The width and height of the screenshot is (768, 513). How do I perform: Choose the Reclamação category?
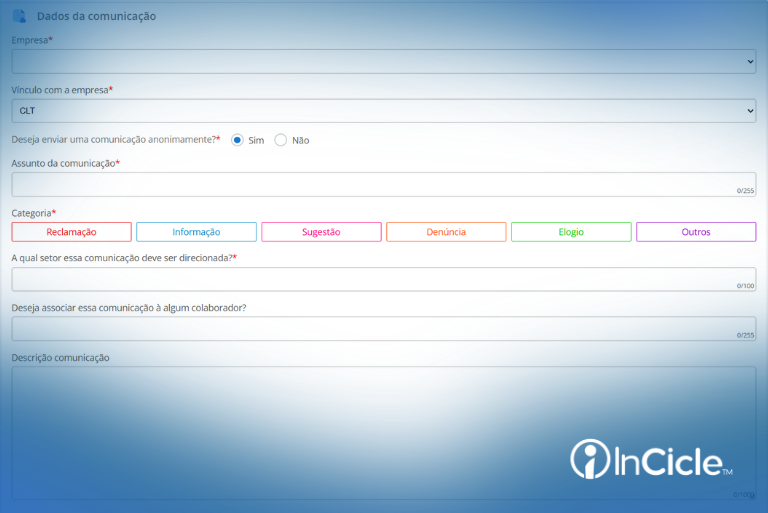71,232
